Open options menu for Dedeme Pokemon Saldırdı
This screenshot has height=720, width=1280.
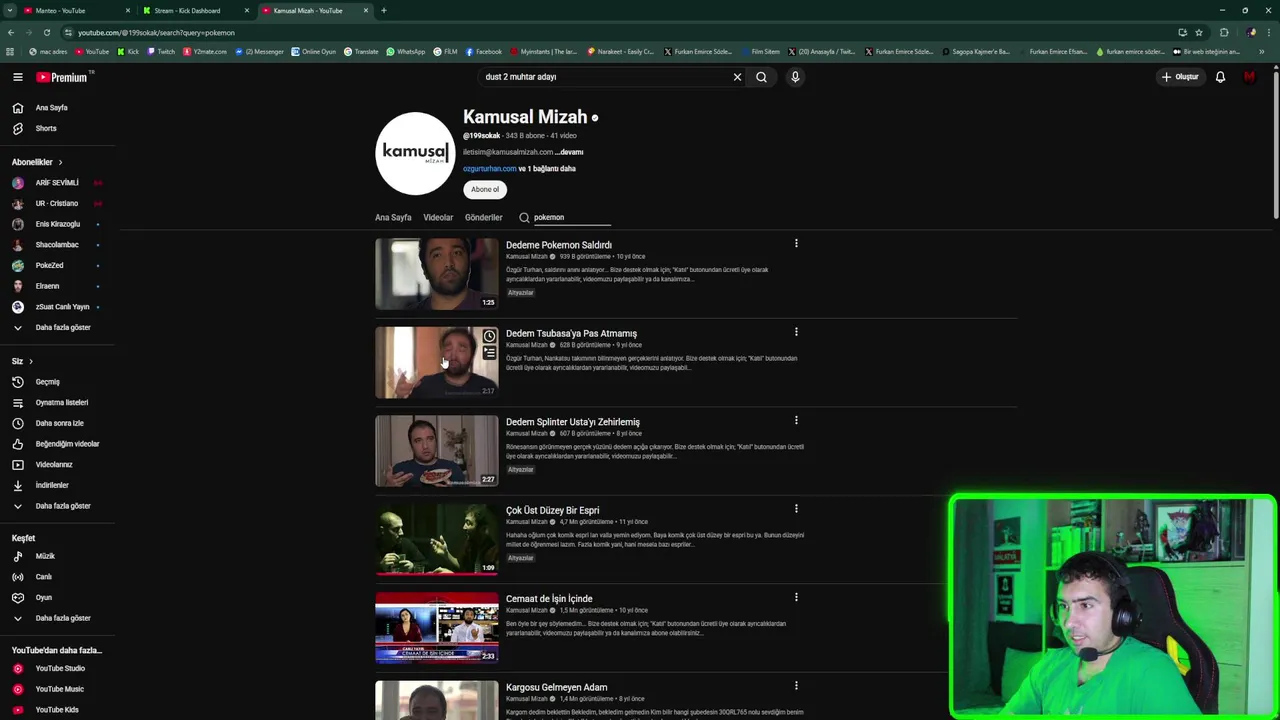pyautogui.click(x=796, y=243)
